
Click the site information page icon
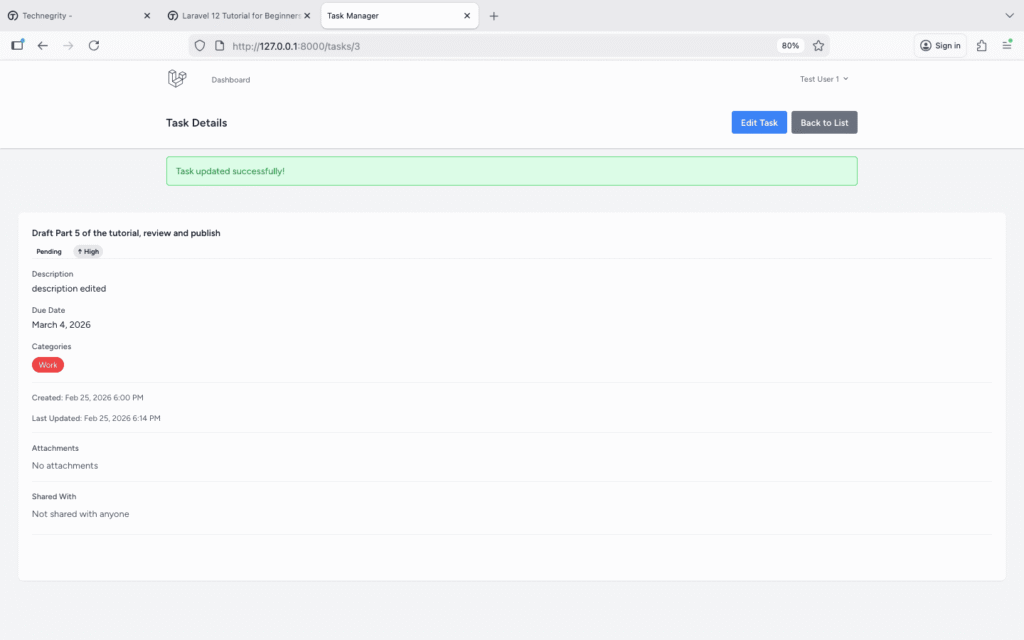pyautogui.click(x=219, y=46)
